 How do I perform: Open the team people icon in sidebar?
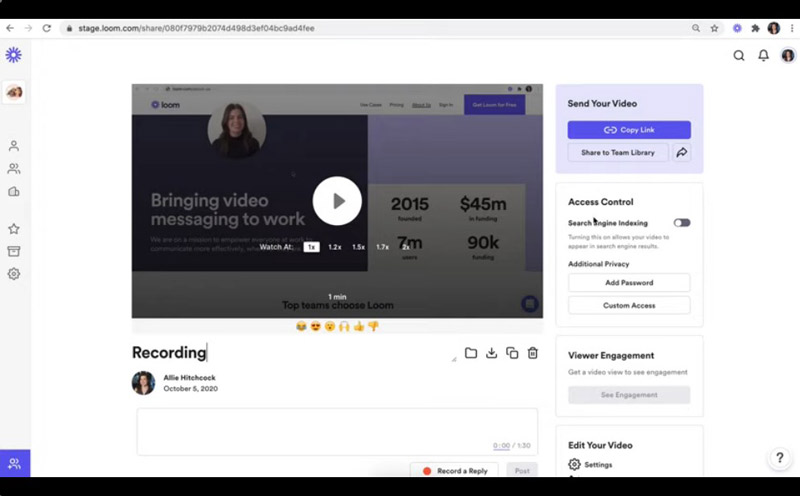click(14, 168)
